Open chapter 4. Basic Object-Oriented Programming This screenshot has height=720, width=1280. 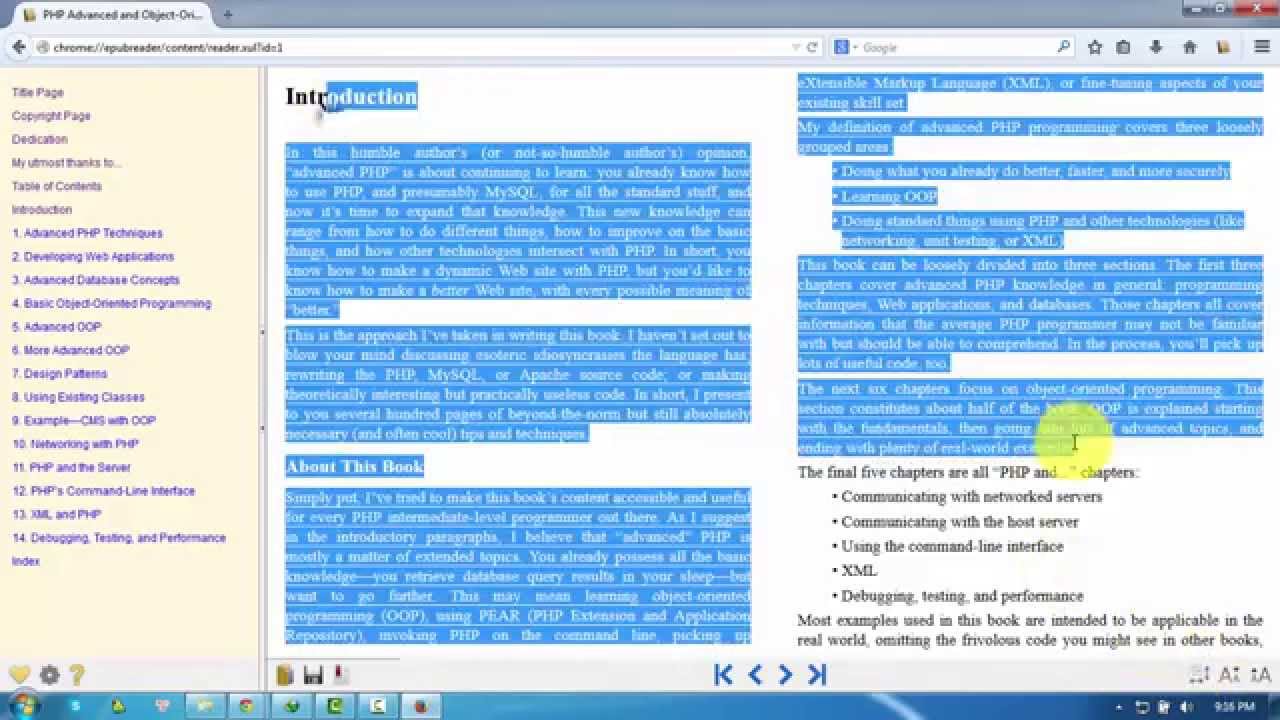(x=111, y=303)
